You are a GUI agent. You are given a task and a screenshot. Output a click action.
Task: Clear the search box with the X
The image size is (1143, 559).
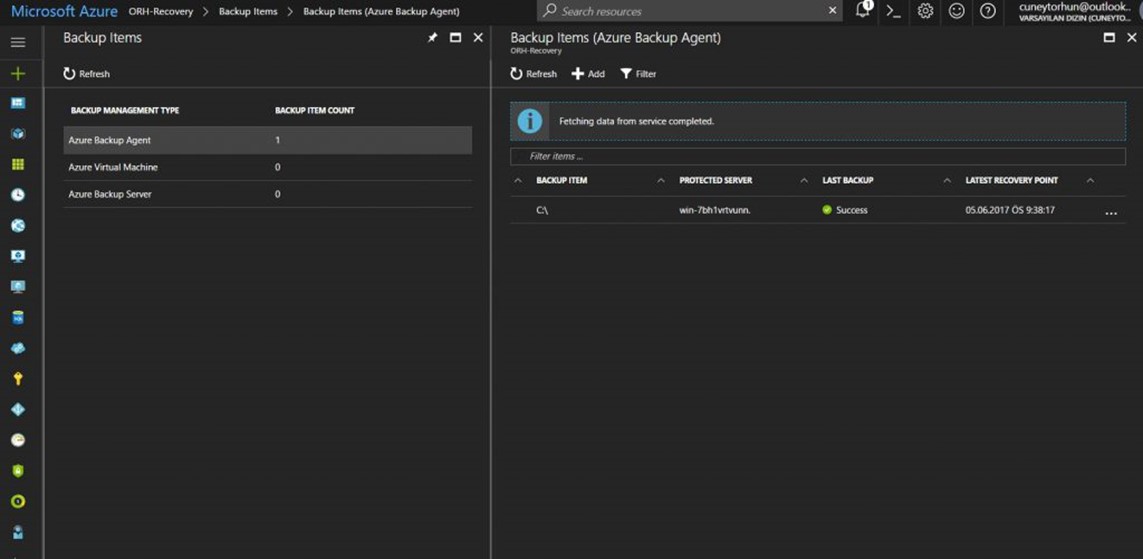[x=832, y=11]
